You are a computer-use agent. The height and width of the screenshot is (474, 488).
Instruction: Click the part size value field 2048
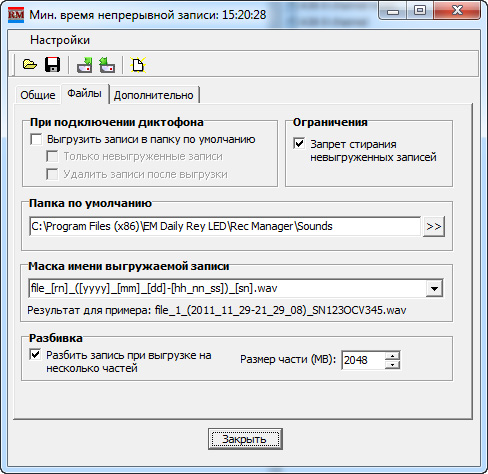click(363, 360)
